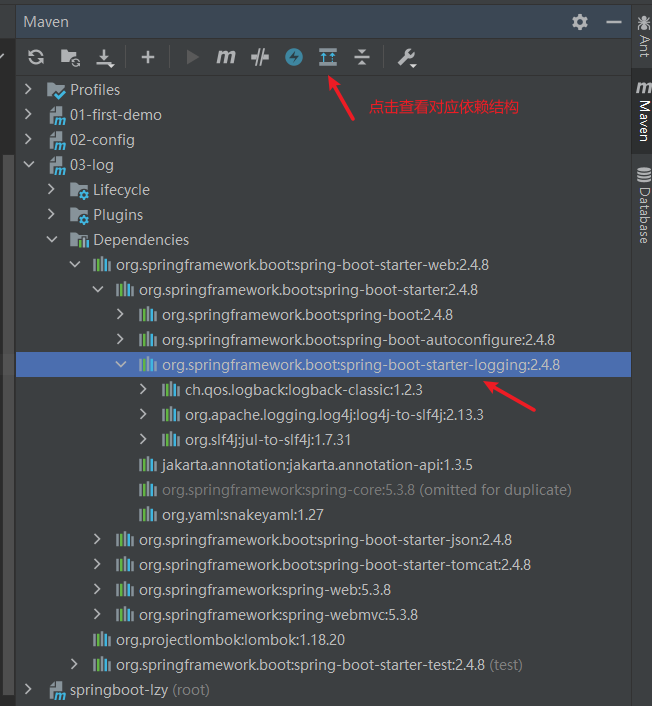
Task: Collapse the Dependencies node
Action: [52, 240]
